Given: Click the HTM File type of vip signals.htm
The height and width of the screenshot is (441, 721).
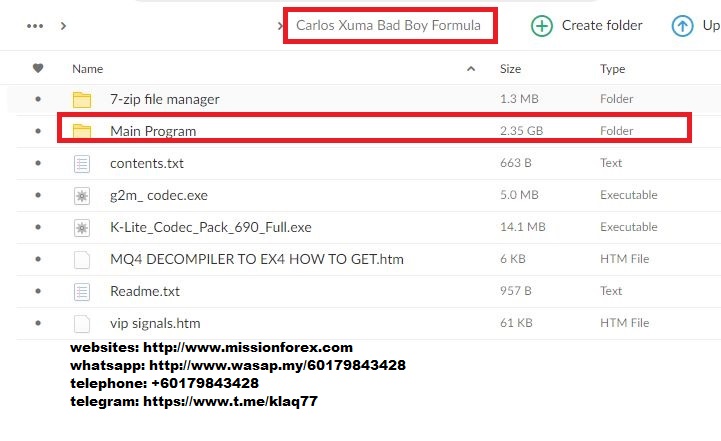Looking at the screenshot, I should [x=624, y=323].
